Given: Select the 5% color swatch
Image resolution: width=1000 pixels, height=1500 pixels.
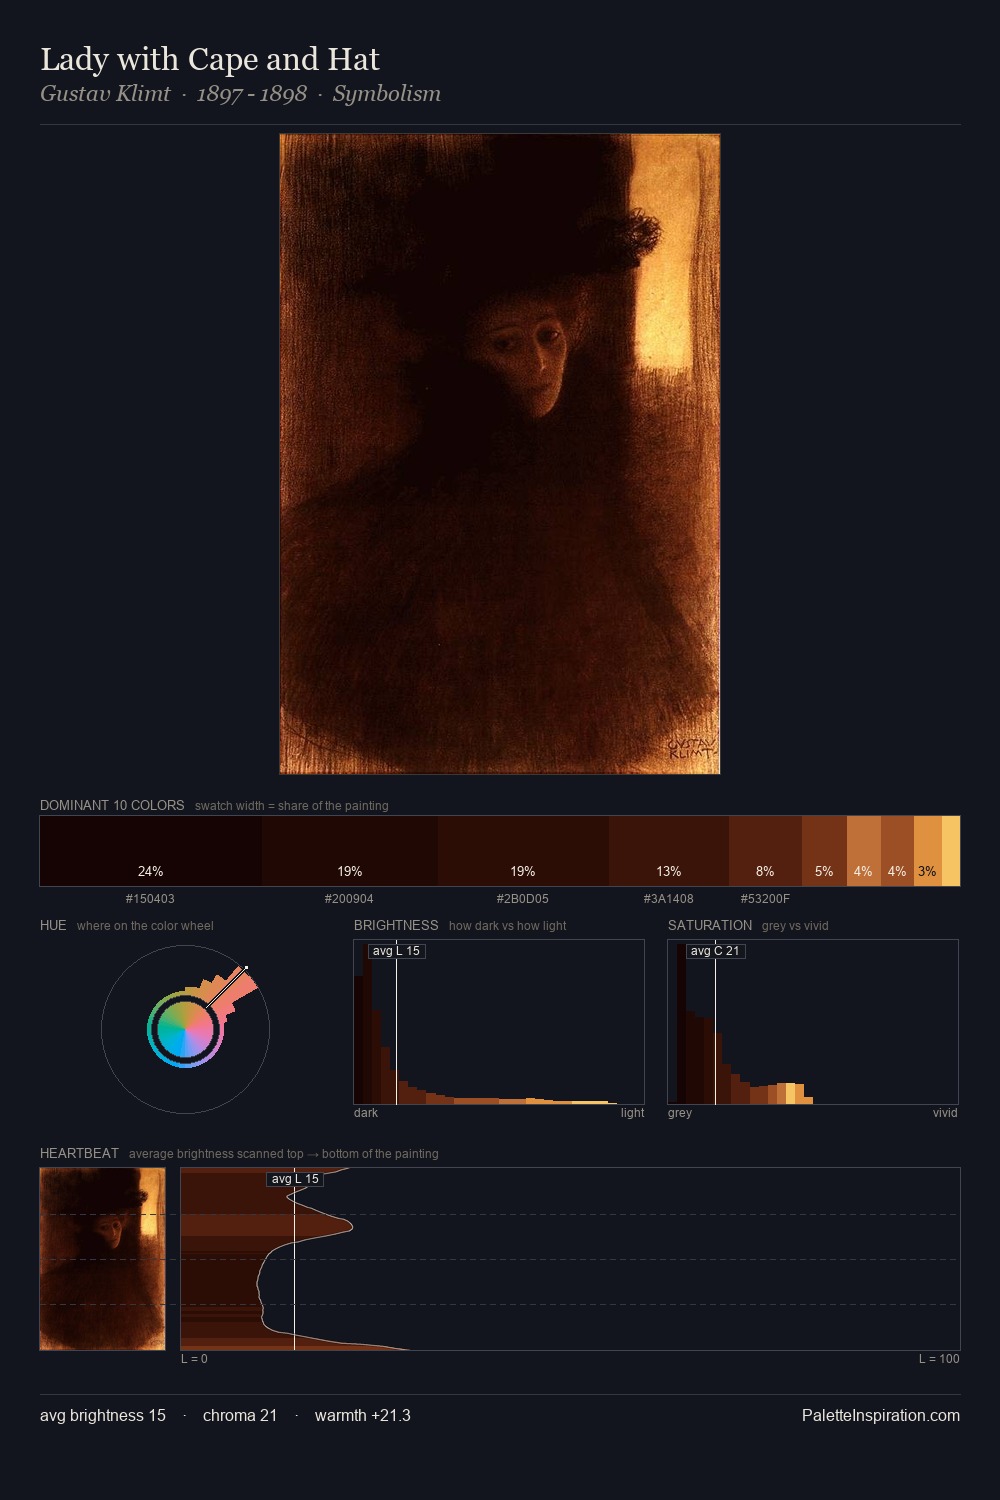Looking at the screenshot, I should point(824,851).
